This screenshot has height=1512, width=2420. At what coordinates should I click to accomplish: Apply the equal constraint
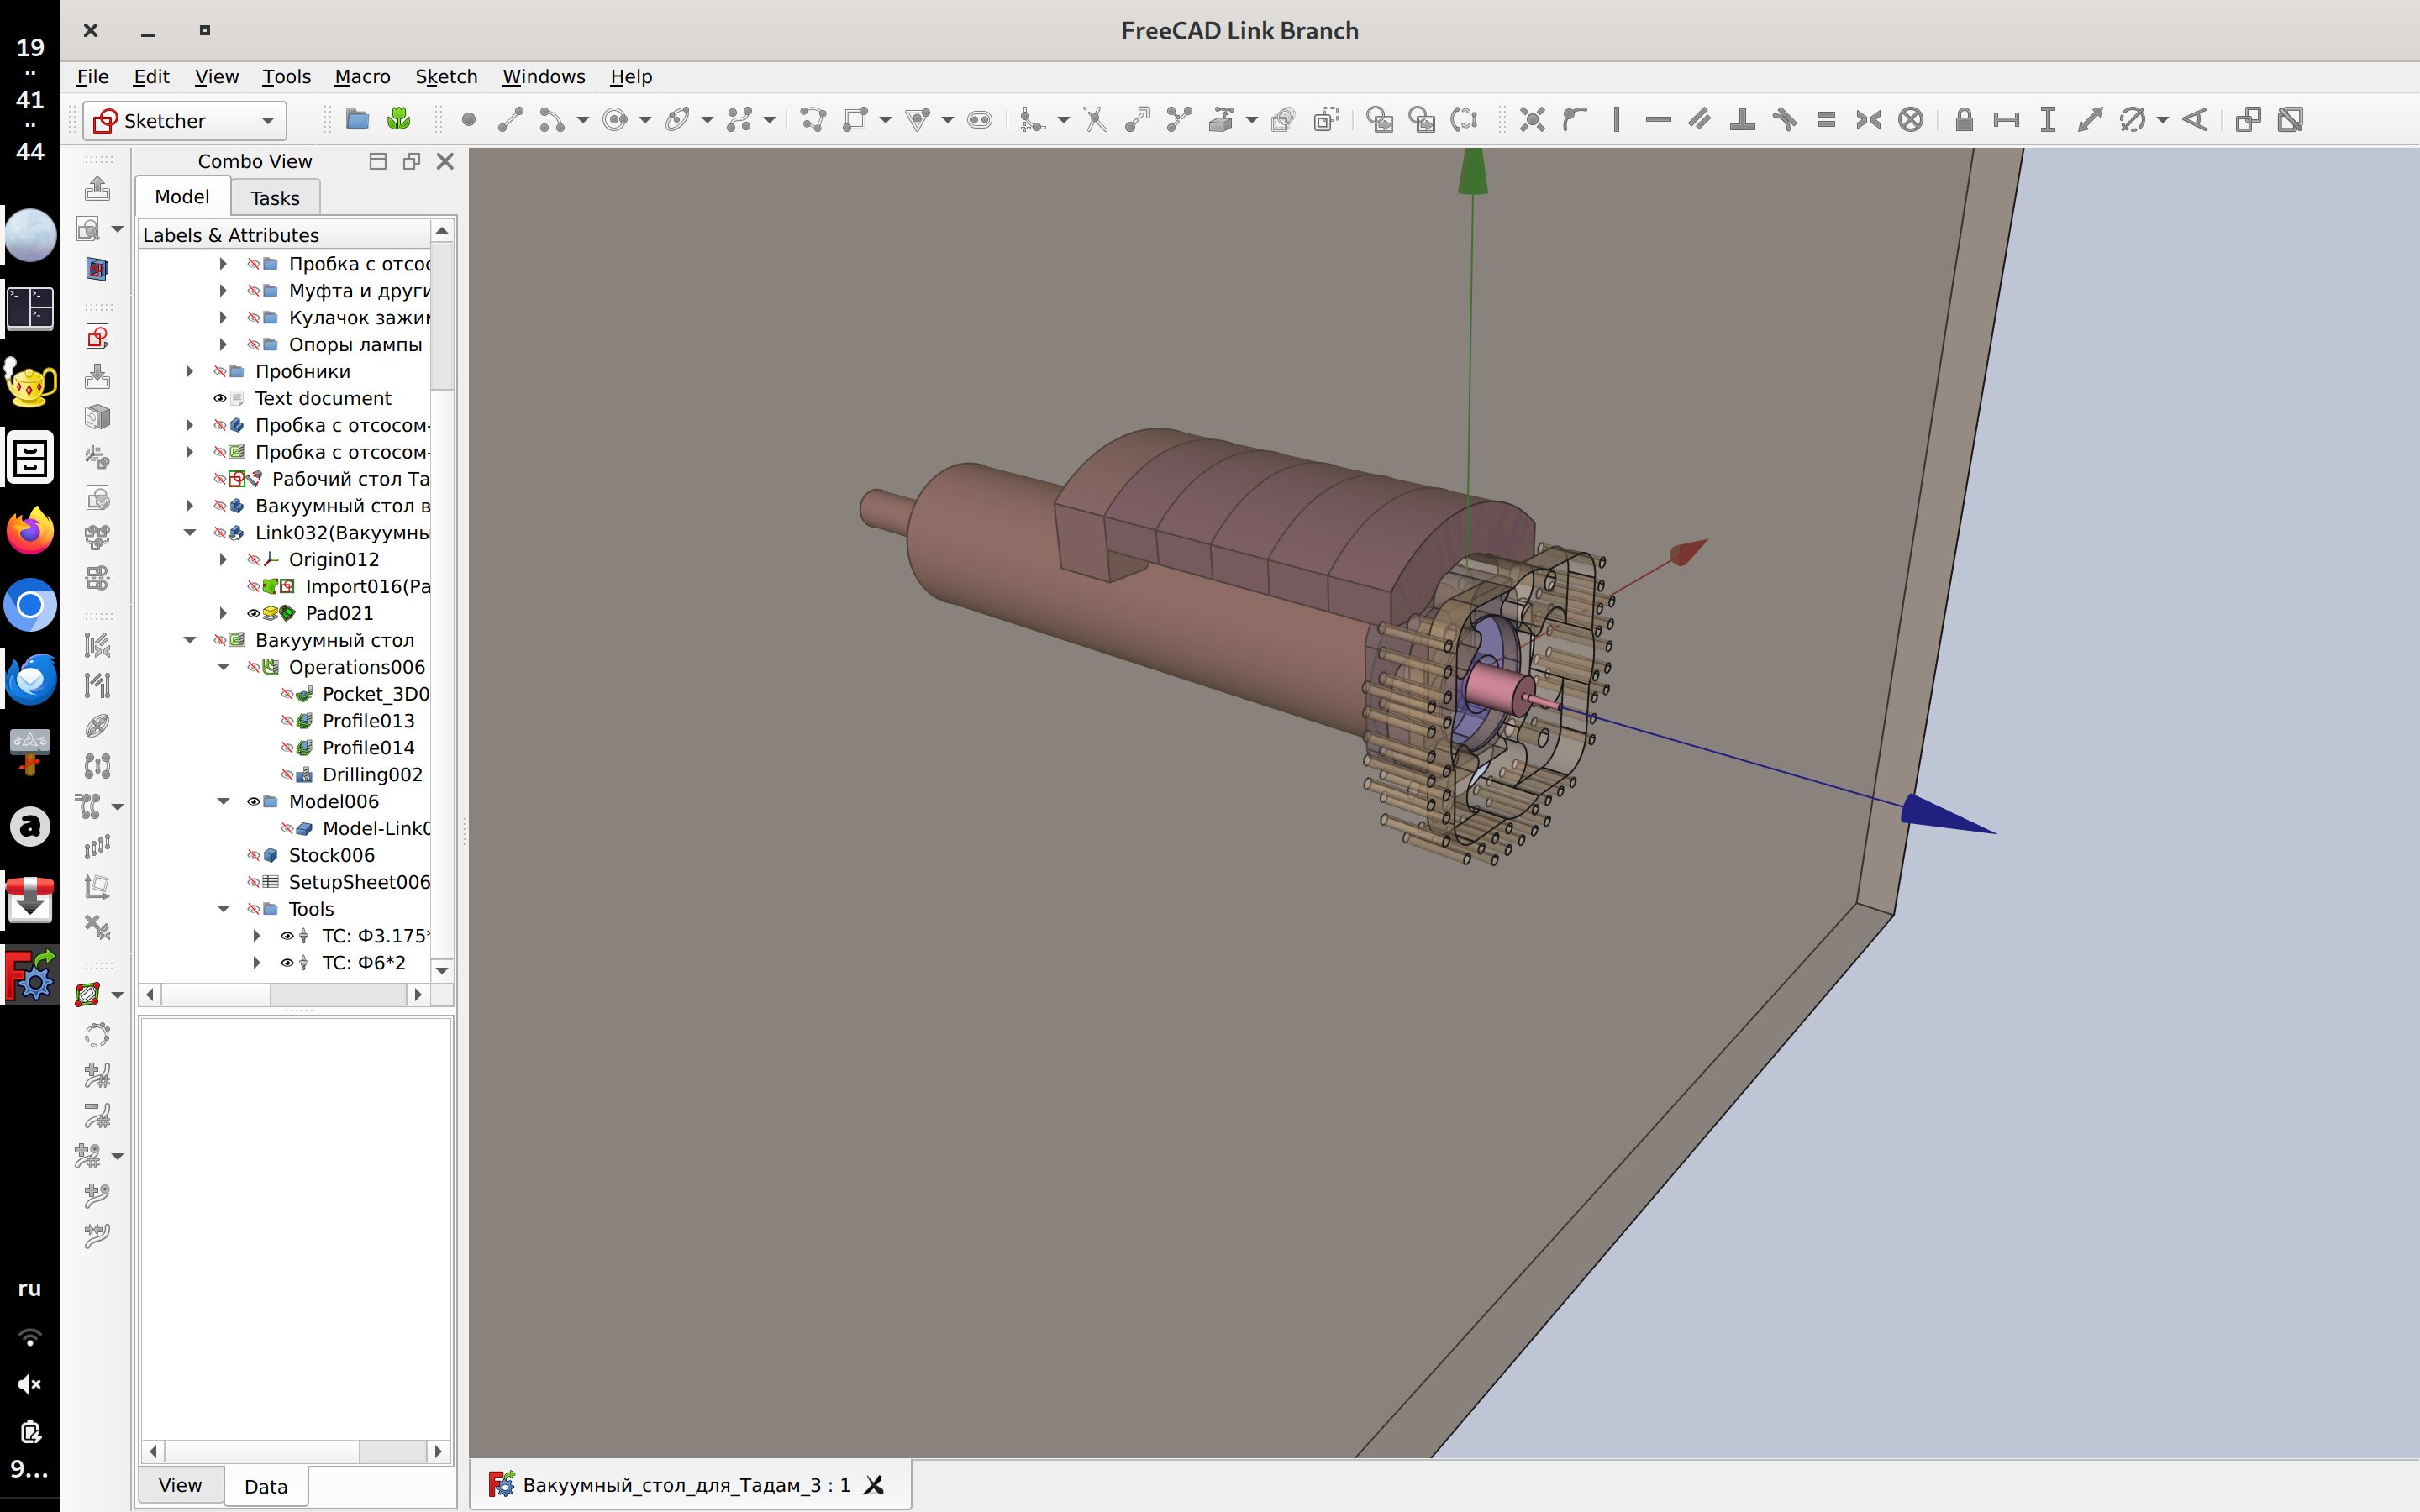(x=1826, y=120)
